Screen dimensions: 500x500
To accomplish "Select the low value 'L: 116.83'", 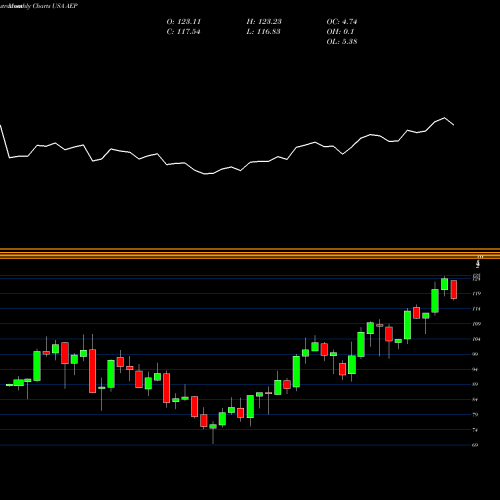I will click(263, 32).
